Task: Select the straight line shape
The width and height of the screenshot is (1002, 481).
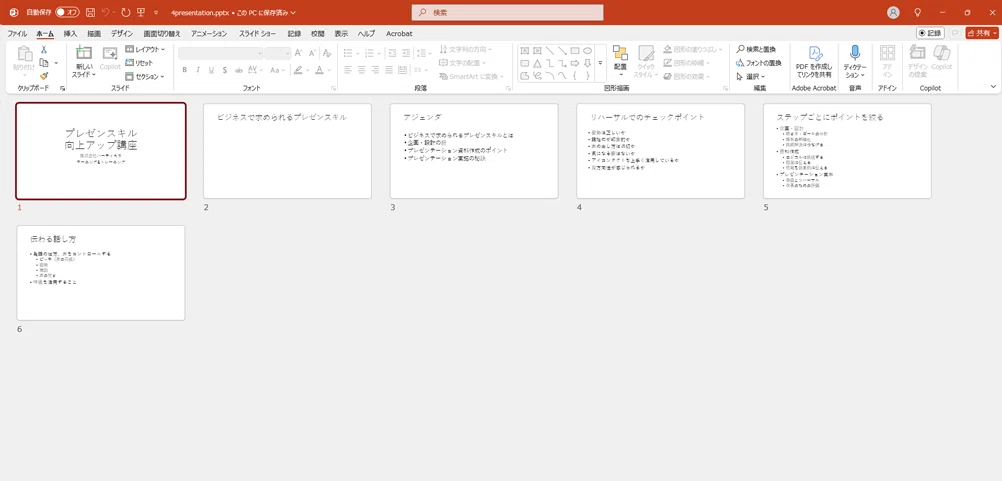Action: 550,50
